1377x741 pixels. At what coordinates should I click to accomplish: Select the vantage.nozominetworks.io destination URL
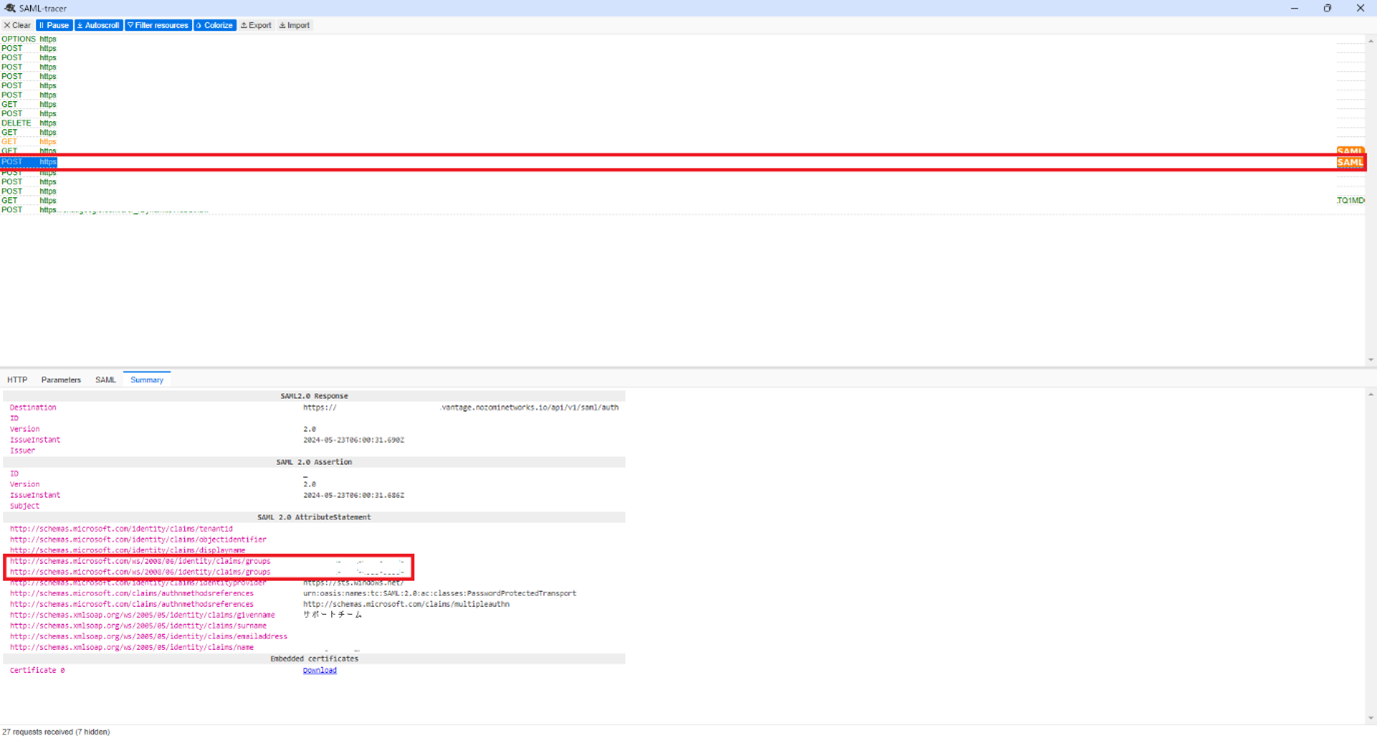tap(461, 407)
